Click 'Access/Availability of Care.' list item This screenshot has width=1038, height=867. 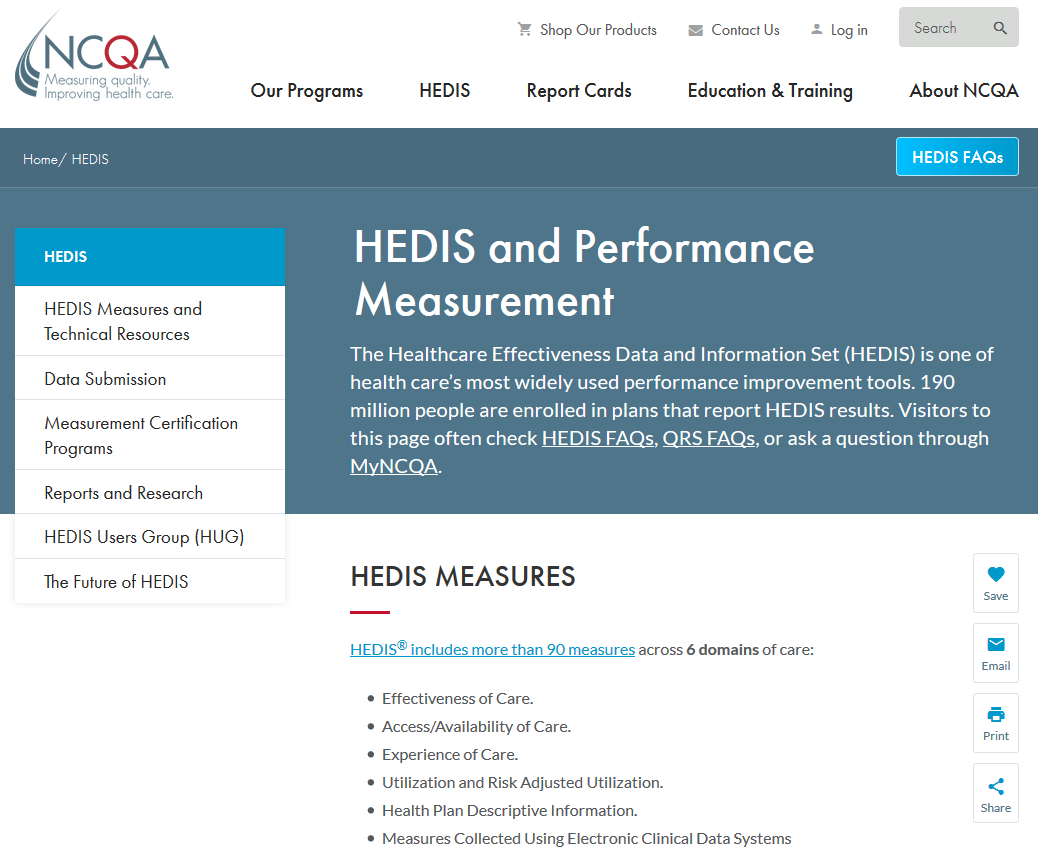coord(477,727)
